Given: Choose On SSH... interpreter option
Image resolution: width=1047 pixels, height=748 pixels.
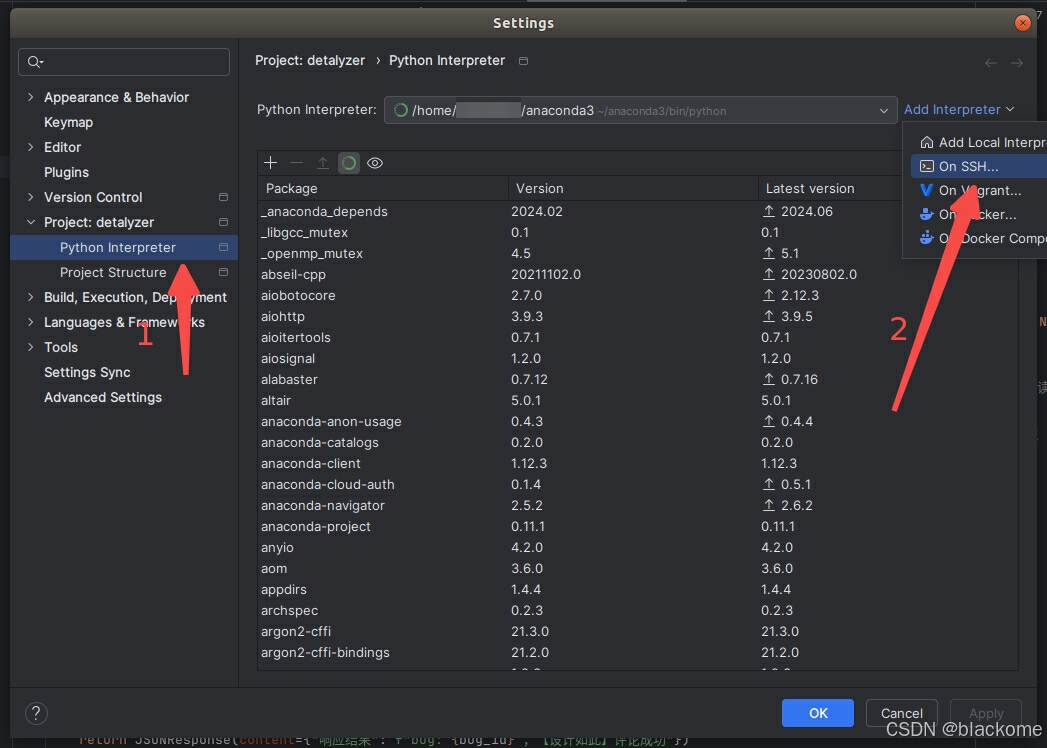Looking at the screenshot, I should click(979, 166).
